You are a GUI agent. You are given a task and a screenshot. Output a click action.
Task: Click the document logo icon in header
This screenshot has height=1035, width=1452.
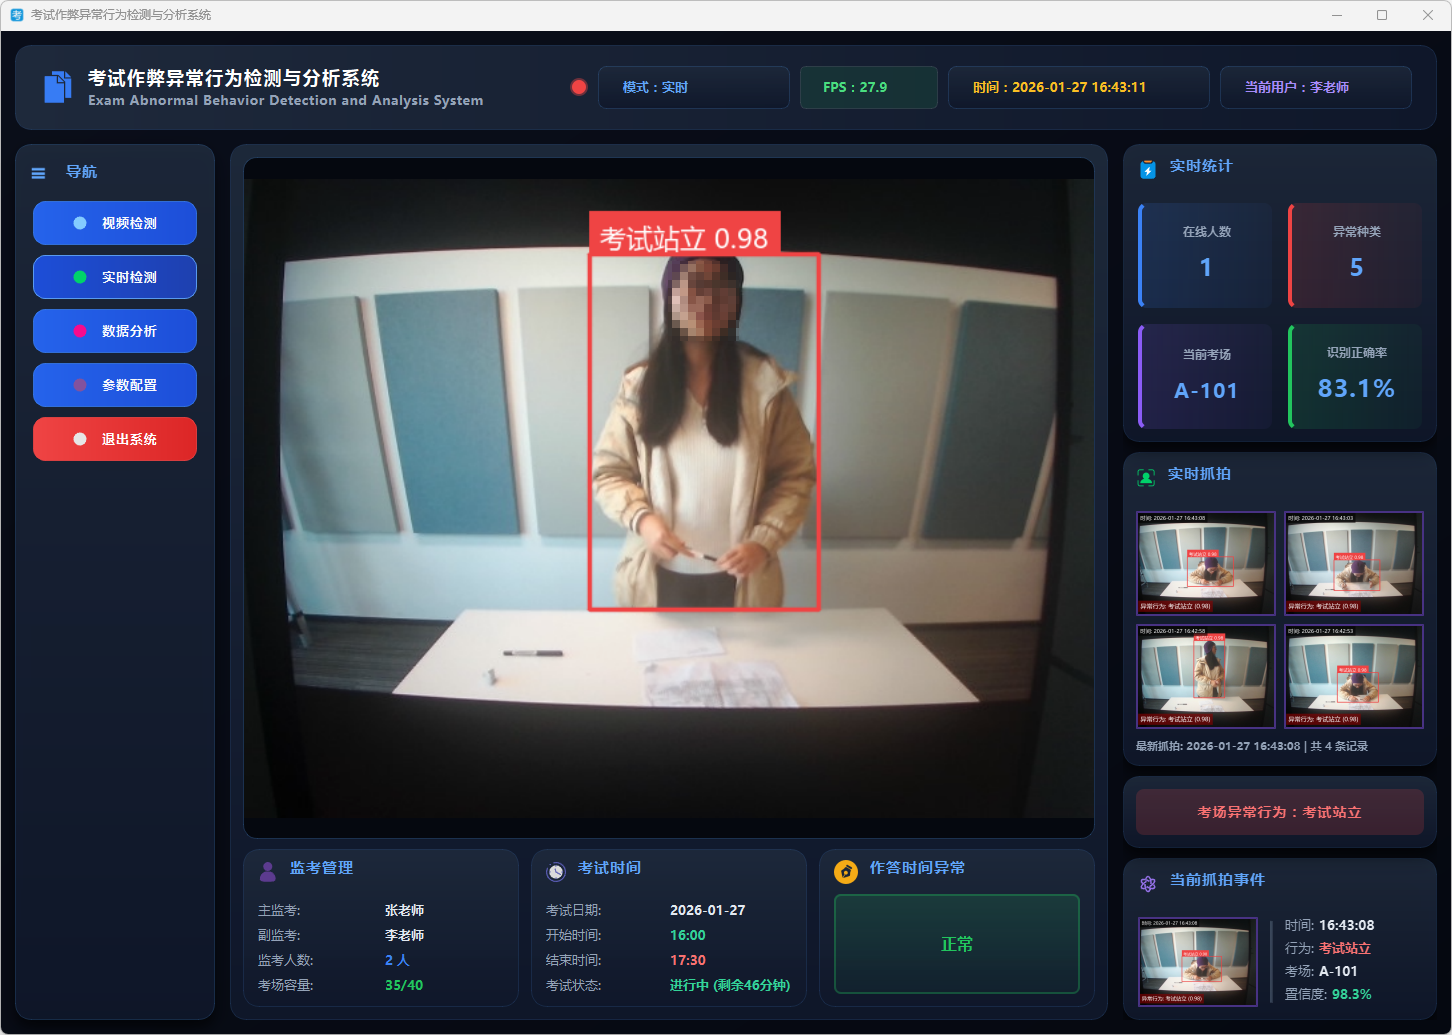click(58, 87)
